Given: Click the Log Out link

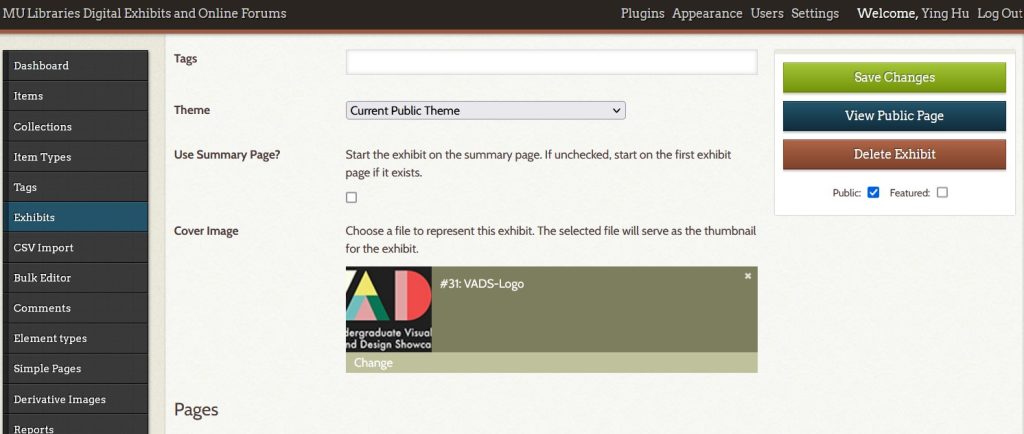Looking at the screenshot, I should click(999, 14).
